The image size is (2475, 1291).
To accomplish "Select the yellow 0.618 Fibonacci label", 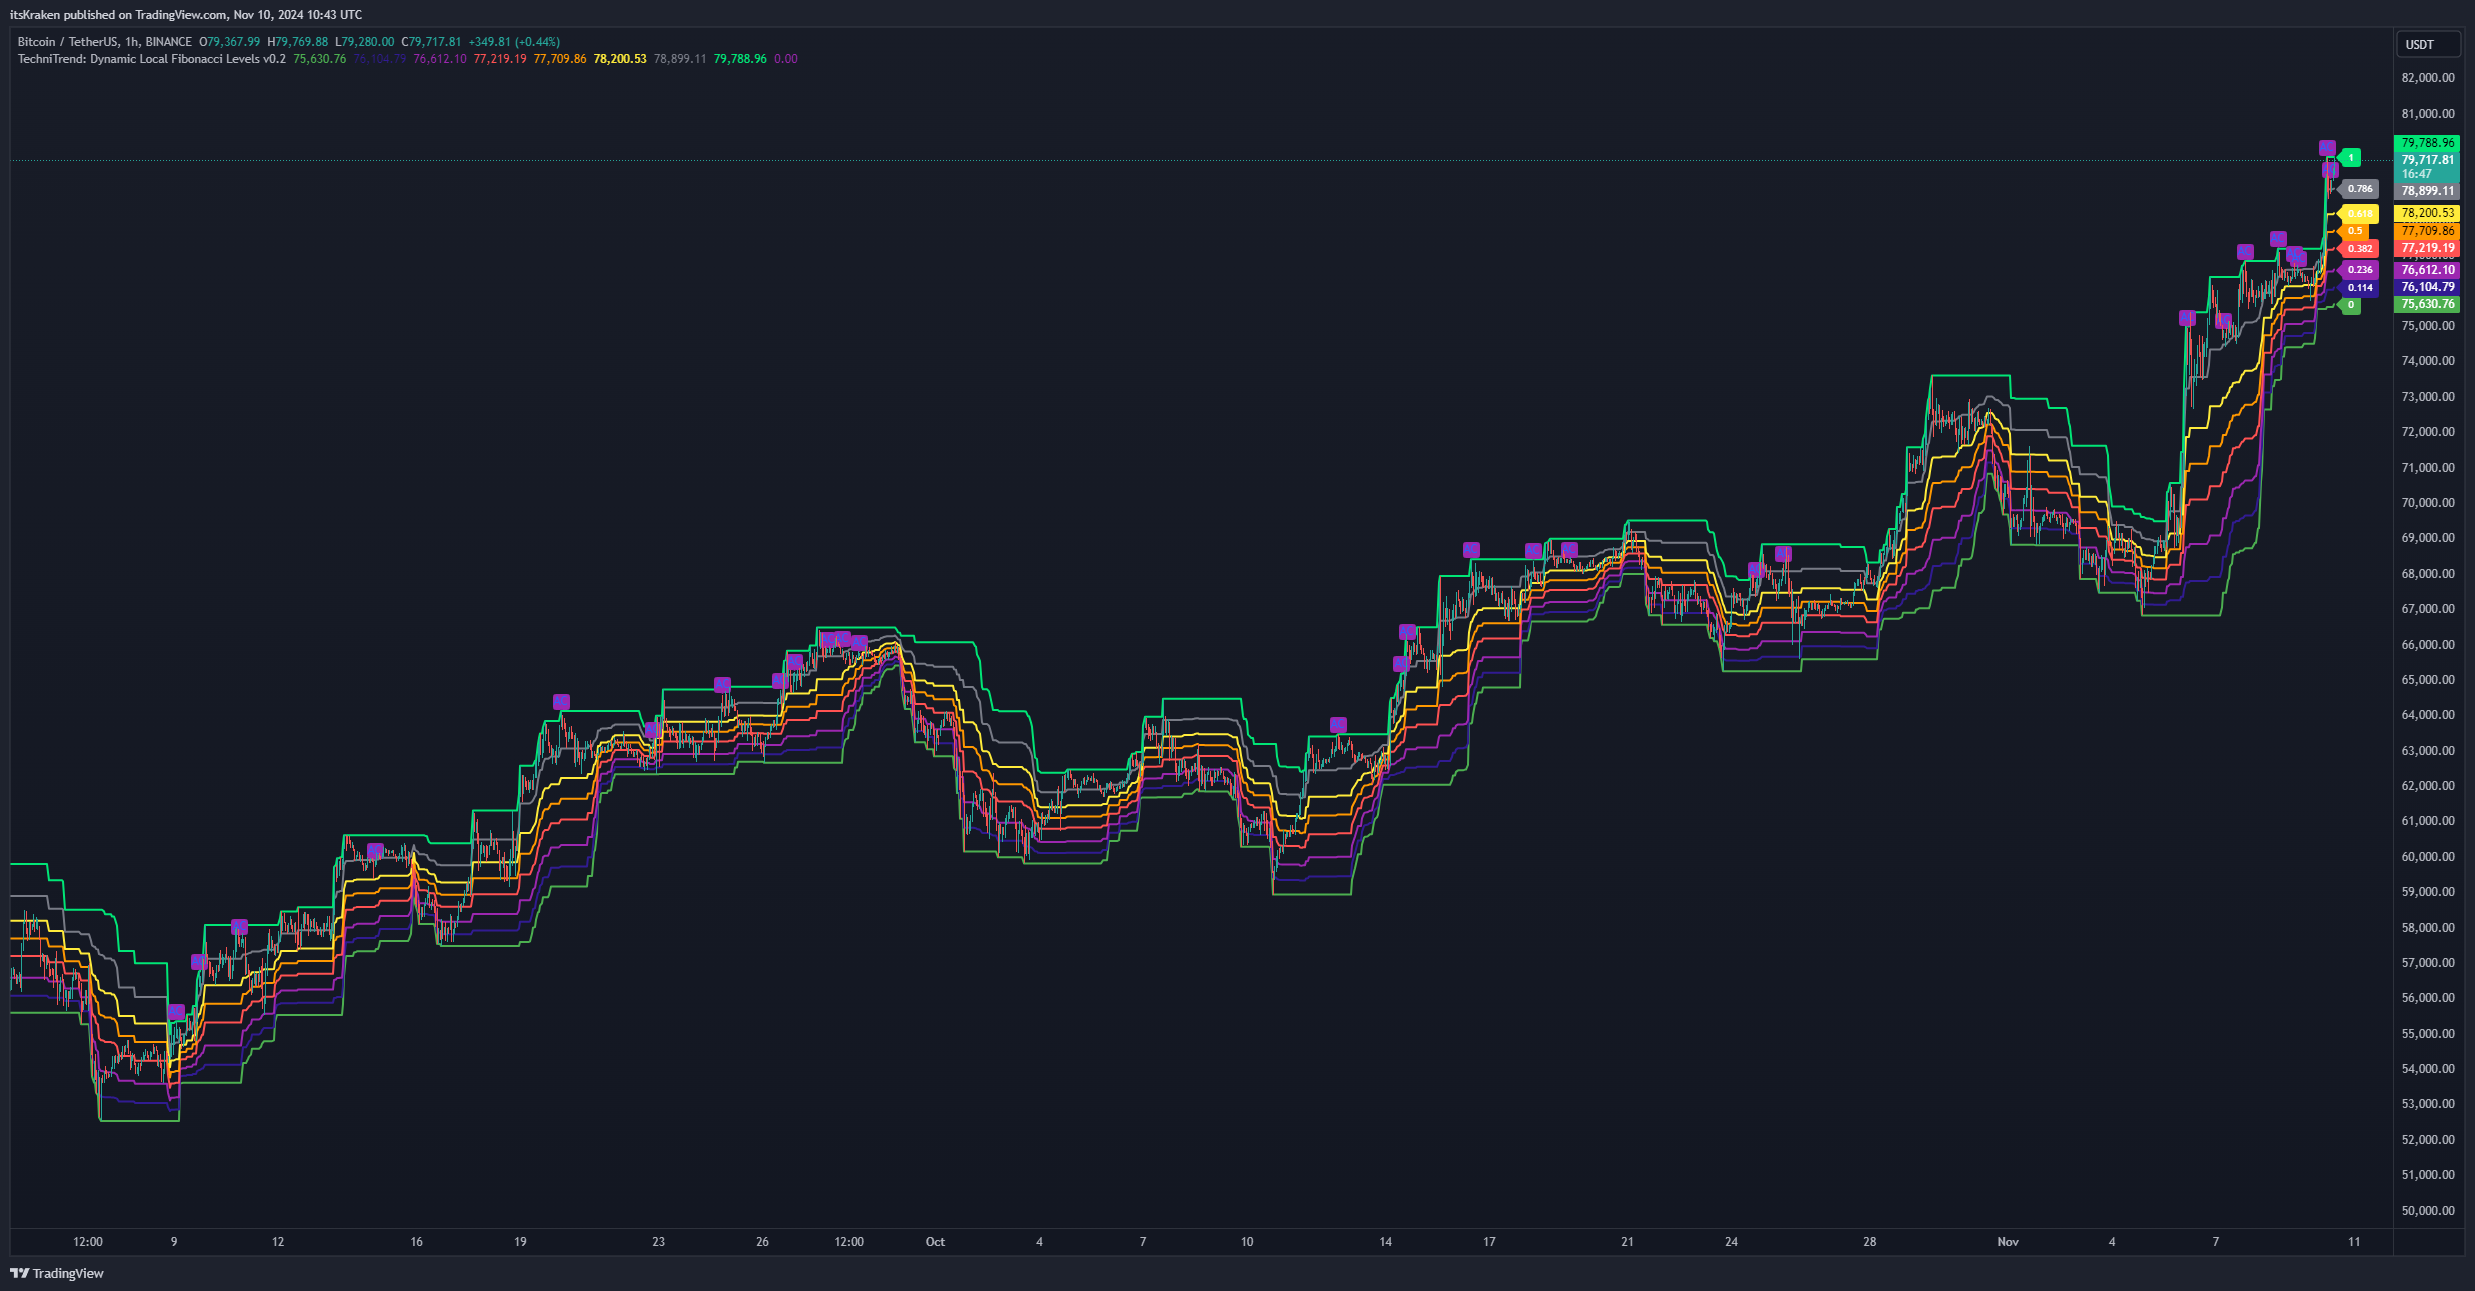I will pyautogui.click(x=2359, y=213).
